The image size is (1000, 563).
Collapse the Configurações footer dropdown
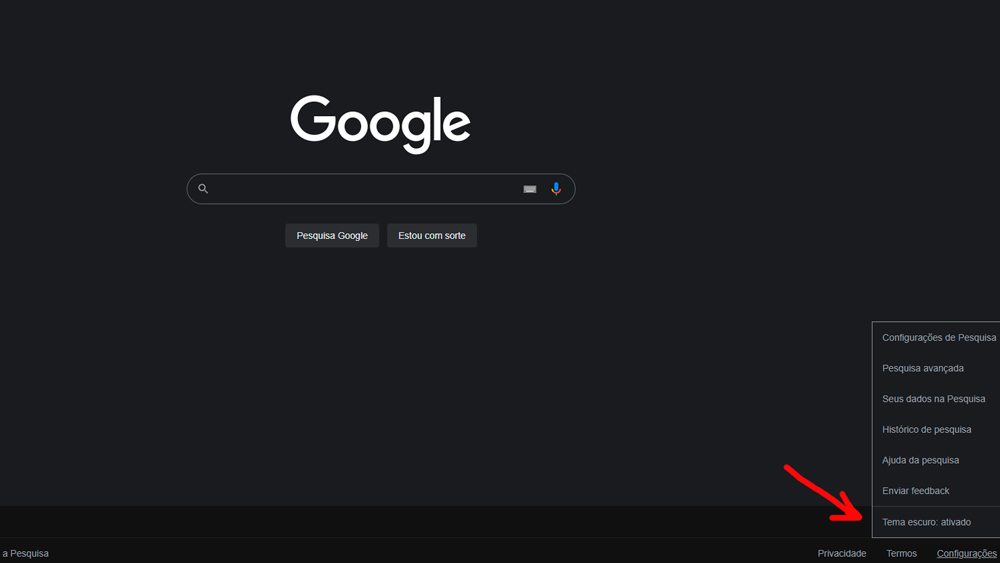tap(966, 553)
